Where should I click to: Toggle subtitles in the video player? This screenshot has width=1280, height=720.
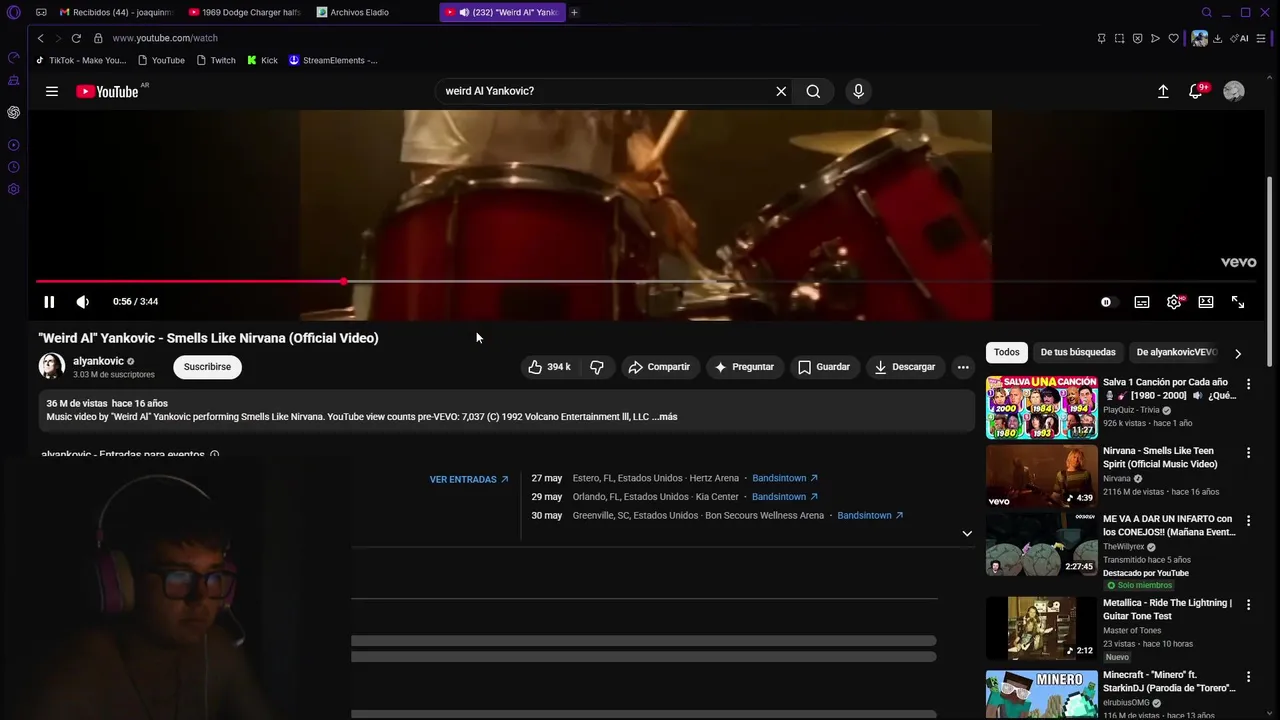tap(1141, 302)
